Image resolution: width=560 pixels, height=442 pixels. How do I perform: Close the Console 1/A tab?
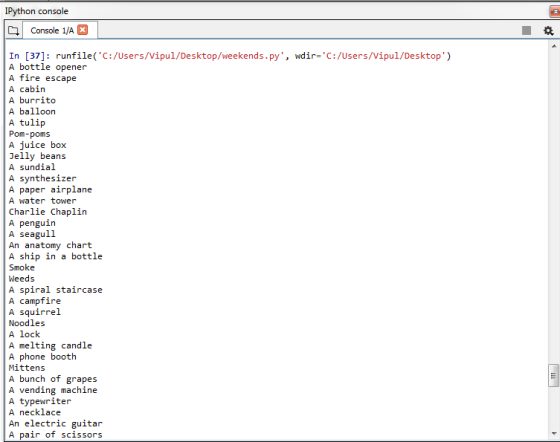[82, 30]
